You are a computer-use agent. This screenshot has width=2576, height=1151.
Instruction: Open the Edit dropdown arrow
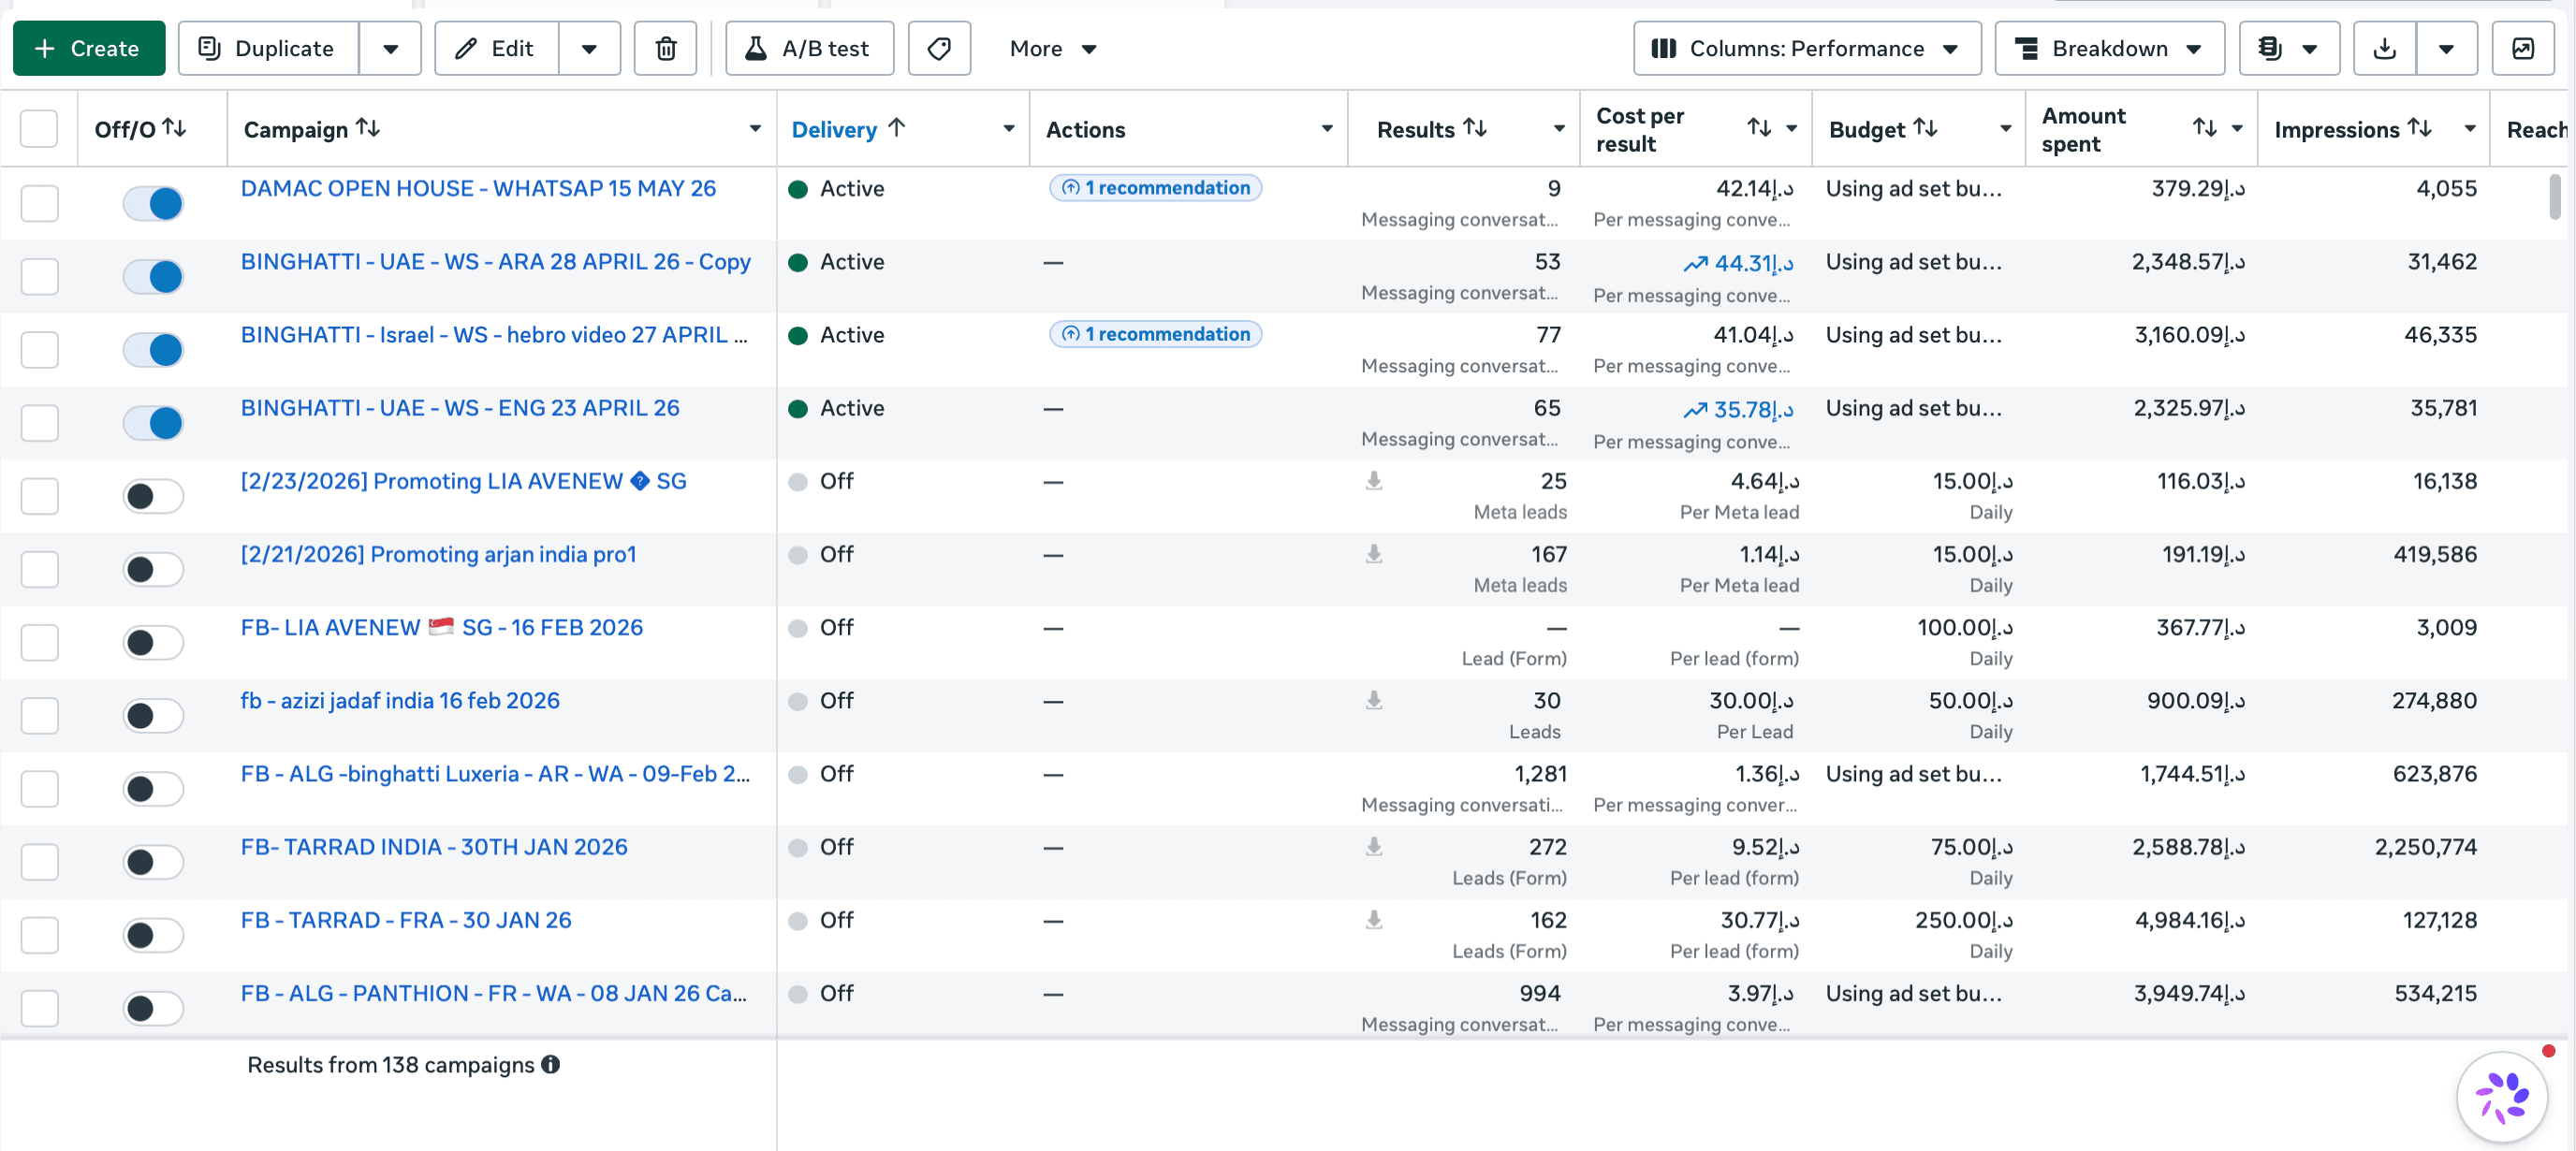click(x=589, y=48)
